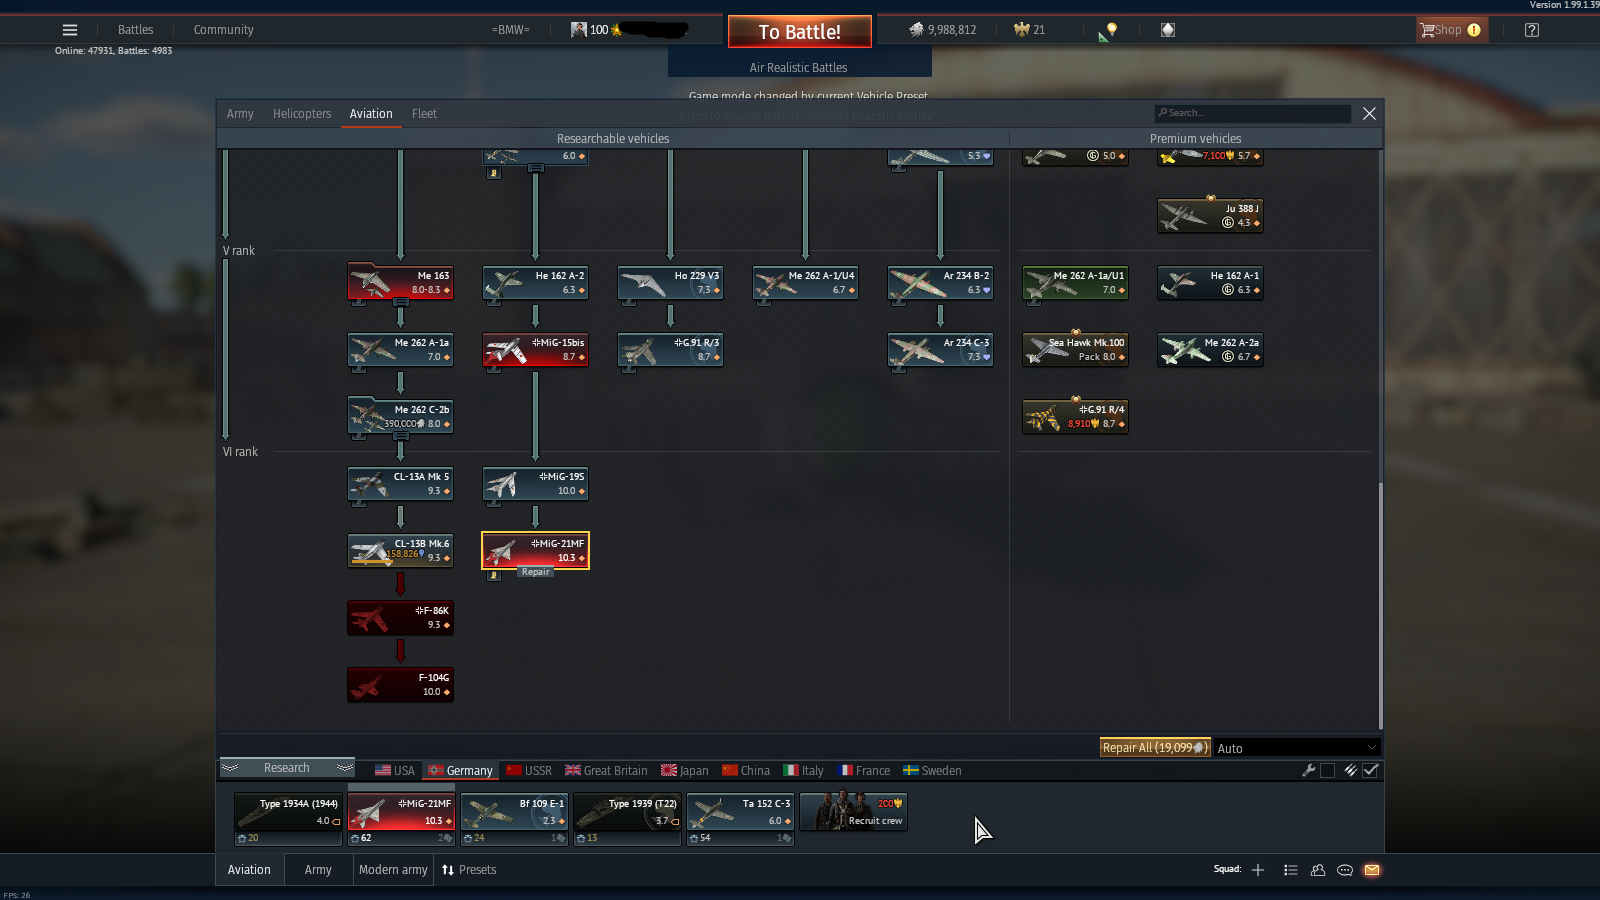Select the premium G.91 R/4 card
Screen dimensions: 1600x900
point(1075,416)
